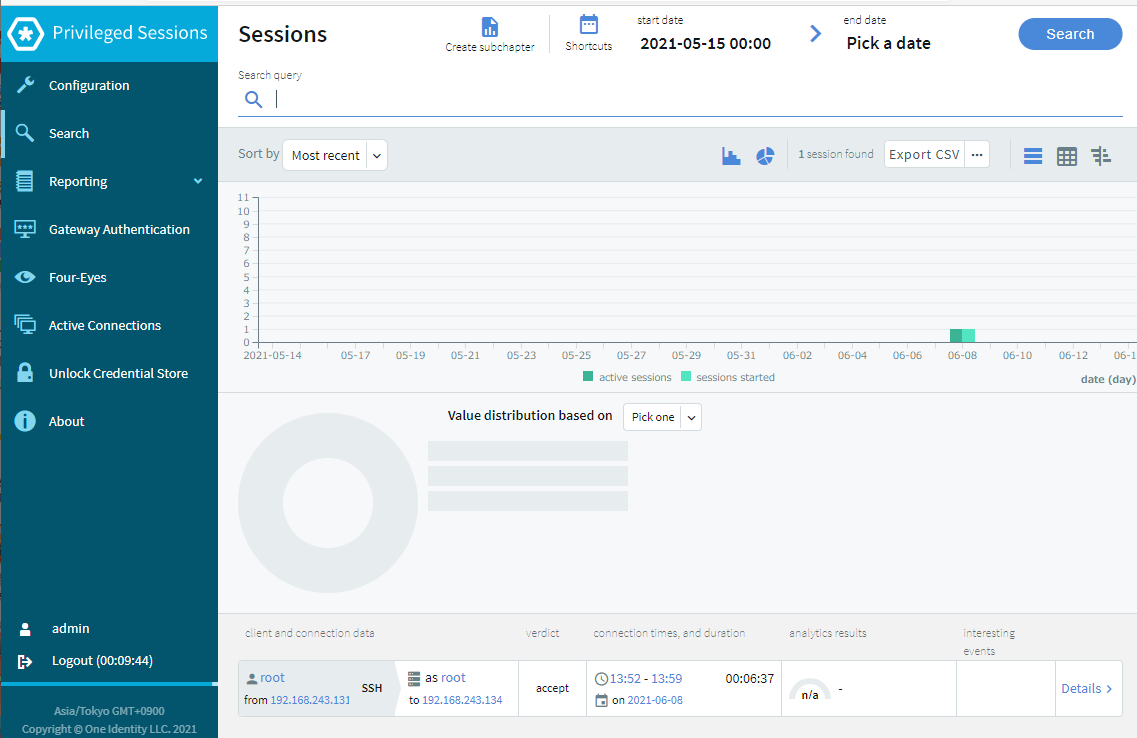Click the blue Search button
The width and height of the screenshot is (1137, 738).
point(1070,34)
